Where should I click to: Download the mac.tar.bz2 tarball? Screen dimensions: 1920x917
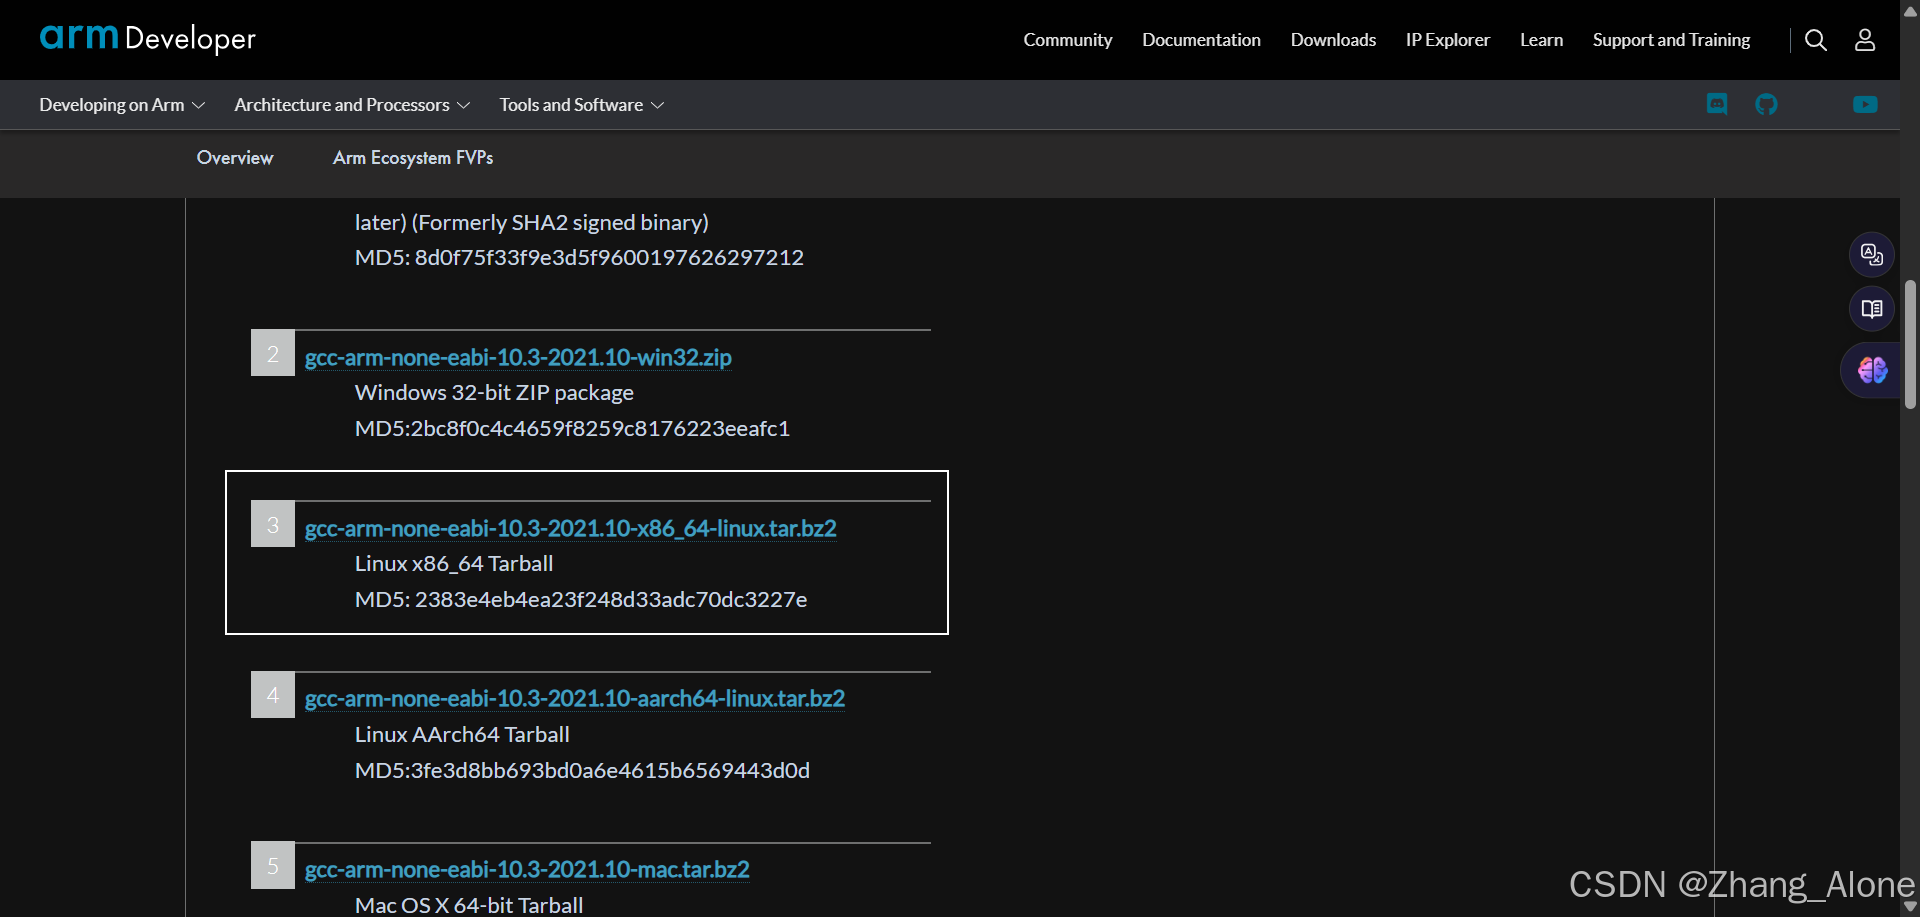point(527,869)
